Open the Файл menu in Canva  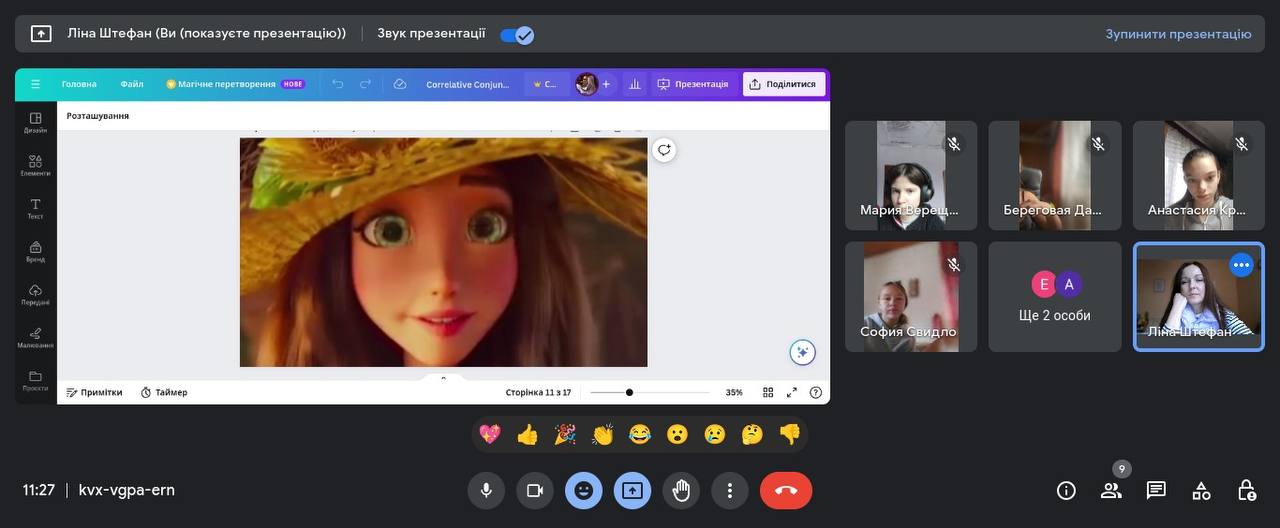point(132,84)
